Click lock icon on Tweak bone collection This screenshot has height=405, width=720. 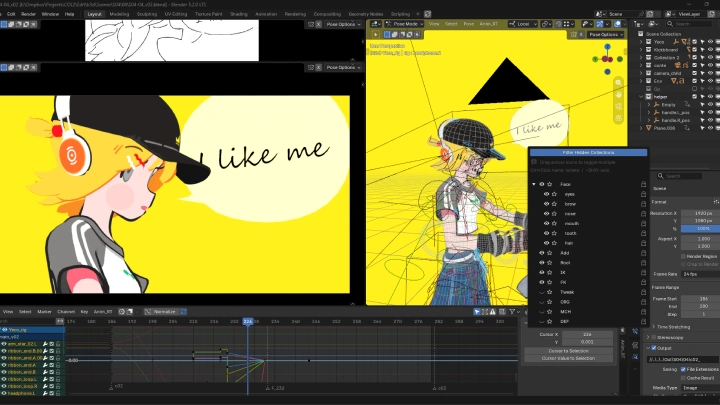(643, 292)
